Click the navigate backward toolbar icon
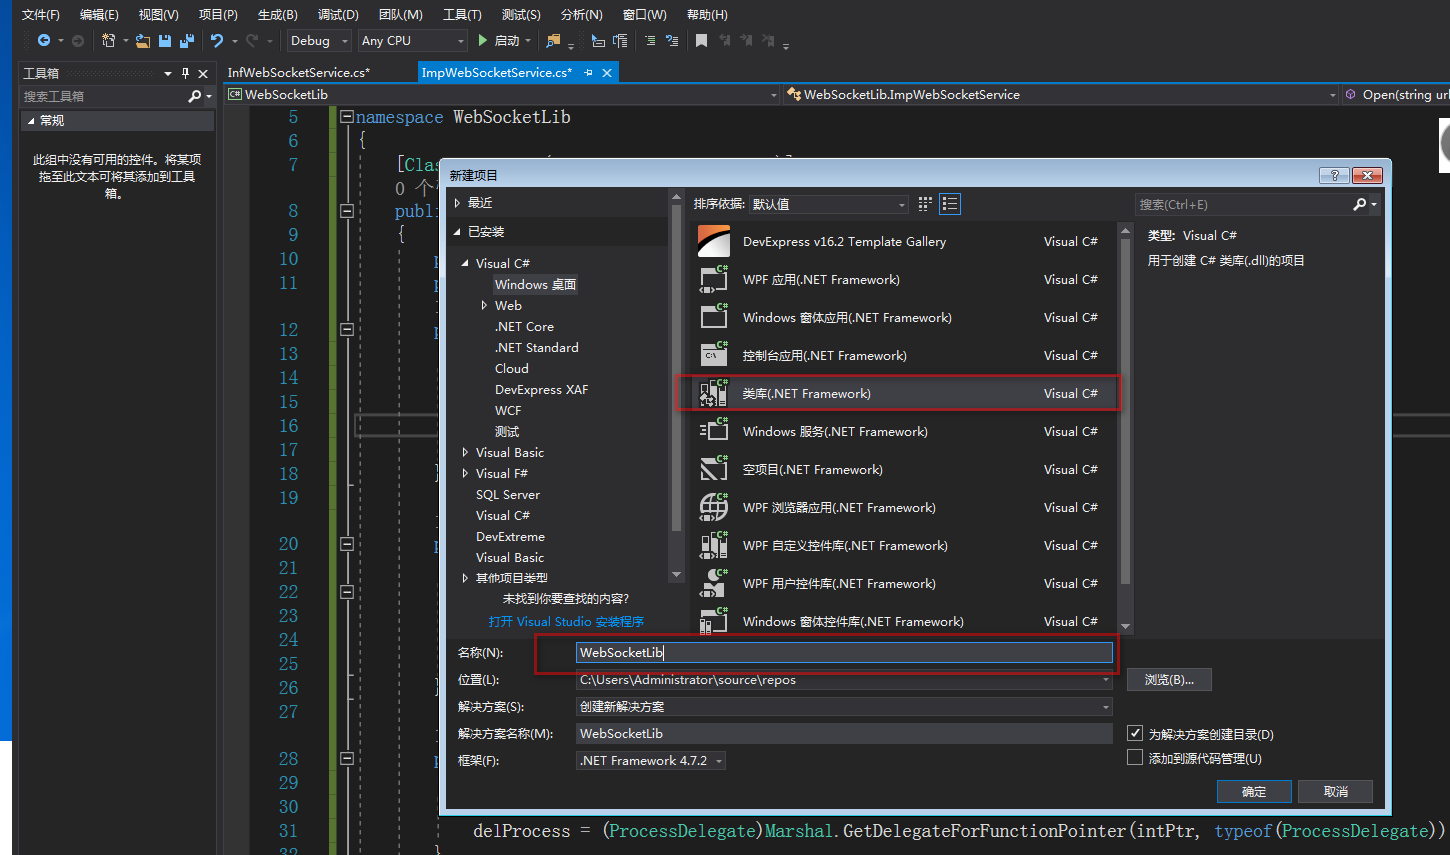Image resolution: width=1450 pixels, height=855 pixels. tap(43, 41)
